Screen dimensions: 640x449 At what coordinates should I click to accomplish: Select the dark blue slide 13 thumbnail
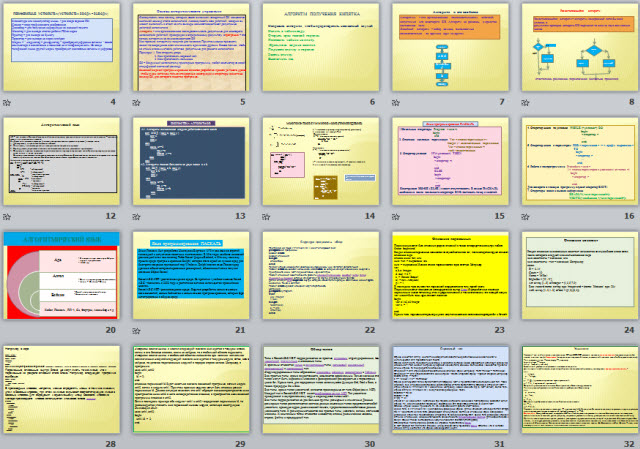pos(190,162)
